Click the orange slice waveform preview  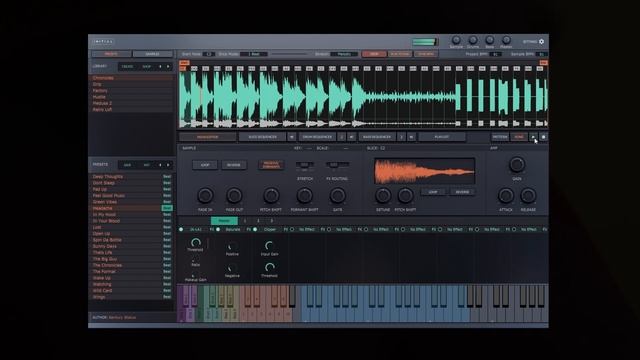(x=424, y=171)
